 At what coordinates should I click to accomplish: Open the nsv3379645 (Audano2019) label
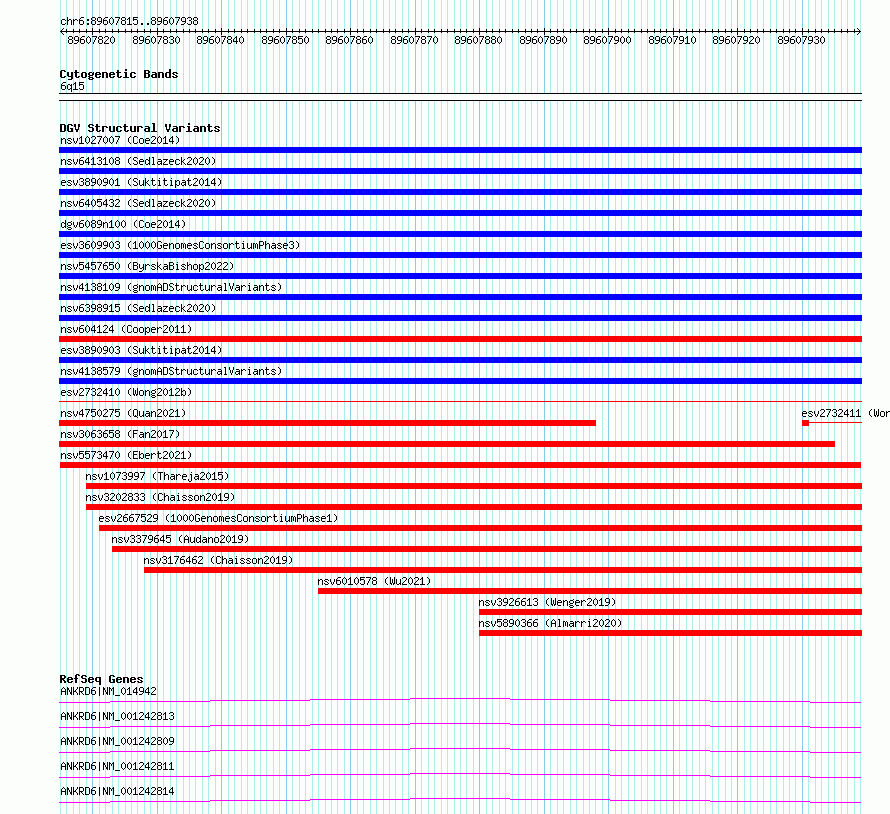click(180, 539)
